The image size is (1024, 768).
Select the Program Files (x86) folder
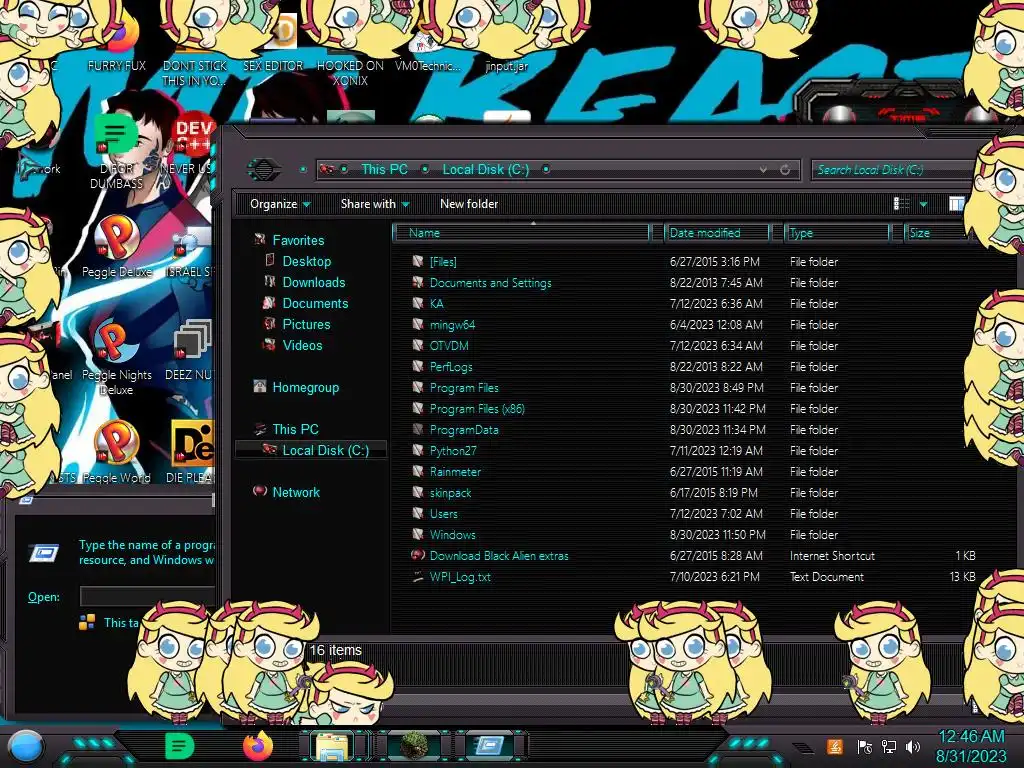point(477,409)
